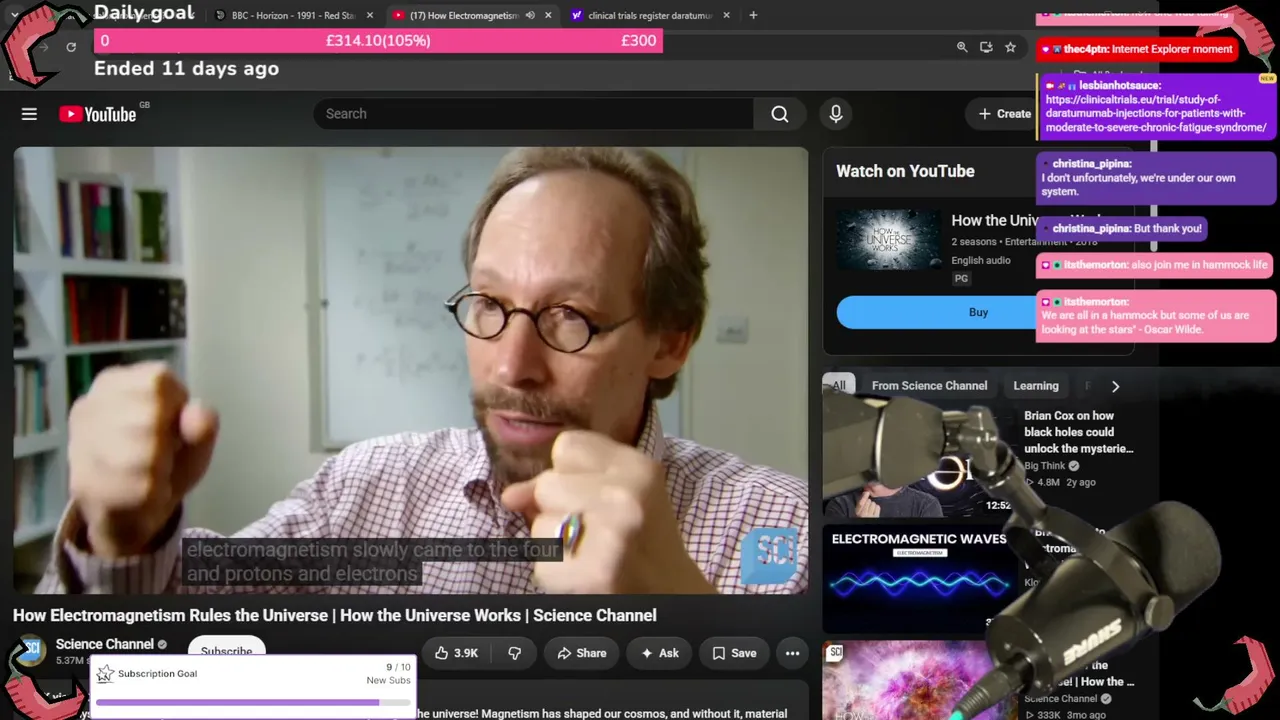This screenshot has height=720, width=1280.
Task: Reload the page in the browser
Action: point(71,47)
